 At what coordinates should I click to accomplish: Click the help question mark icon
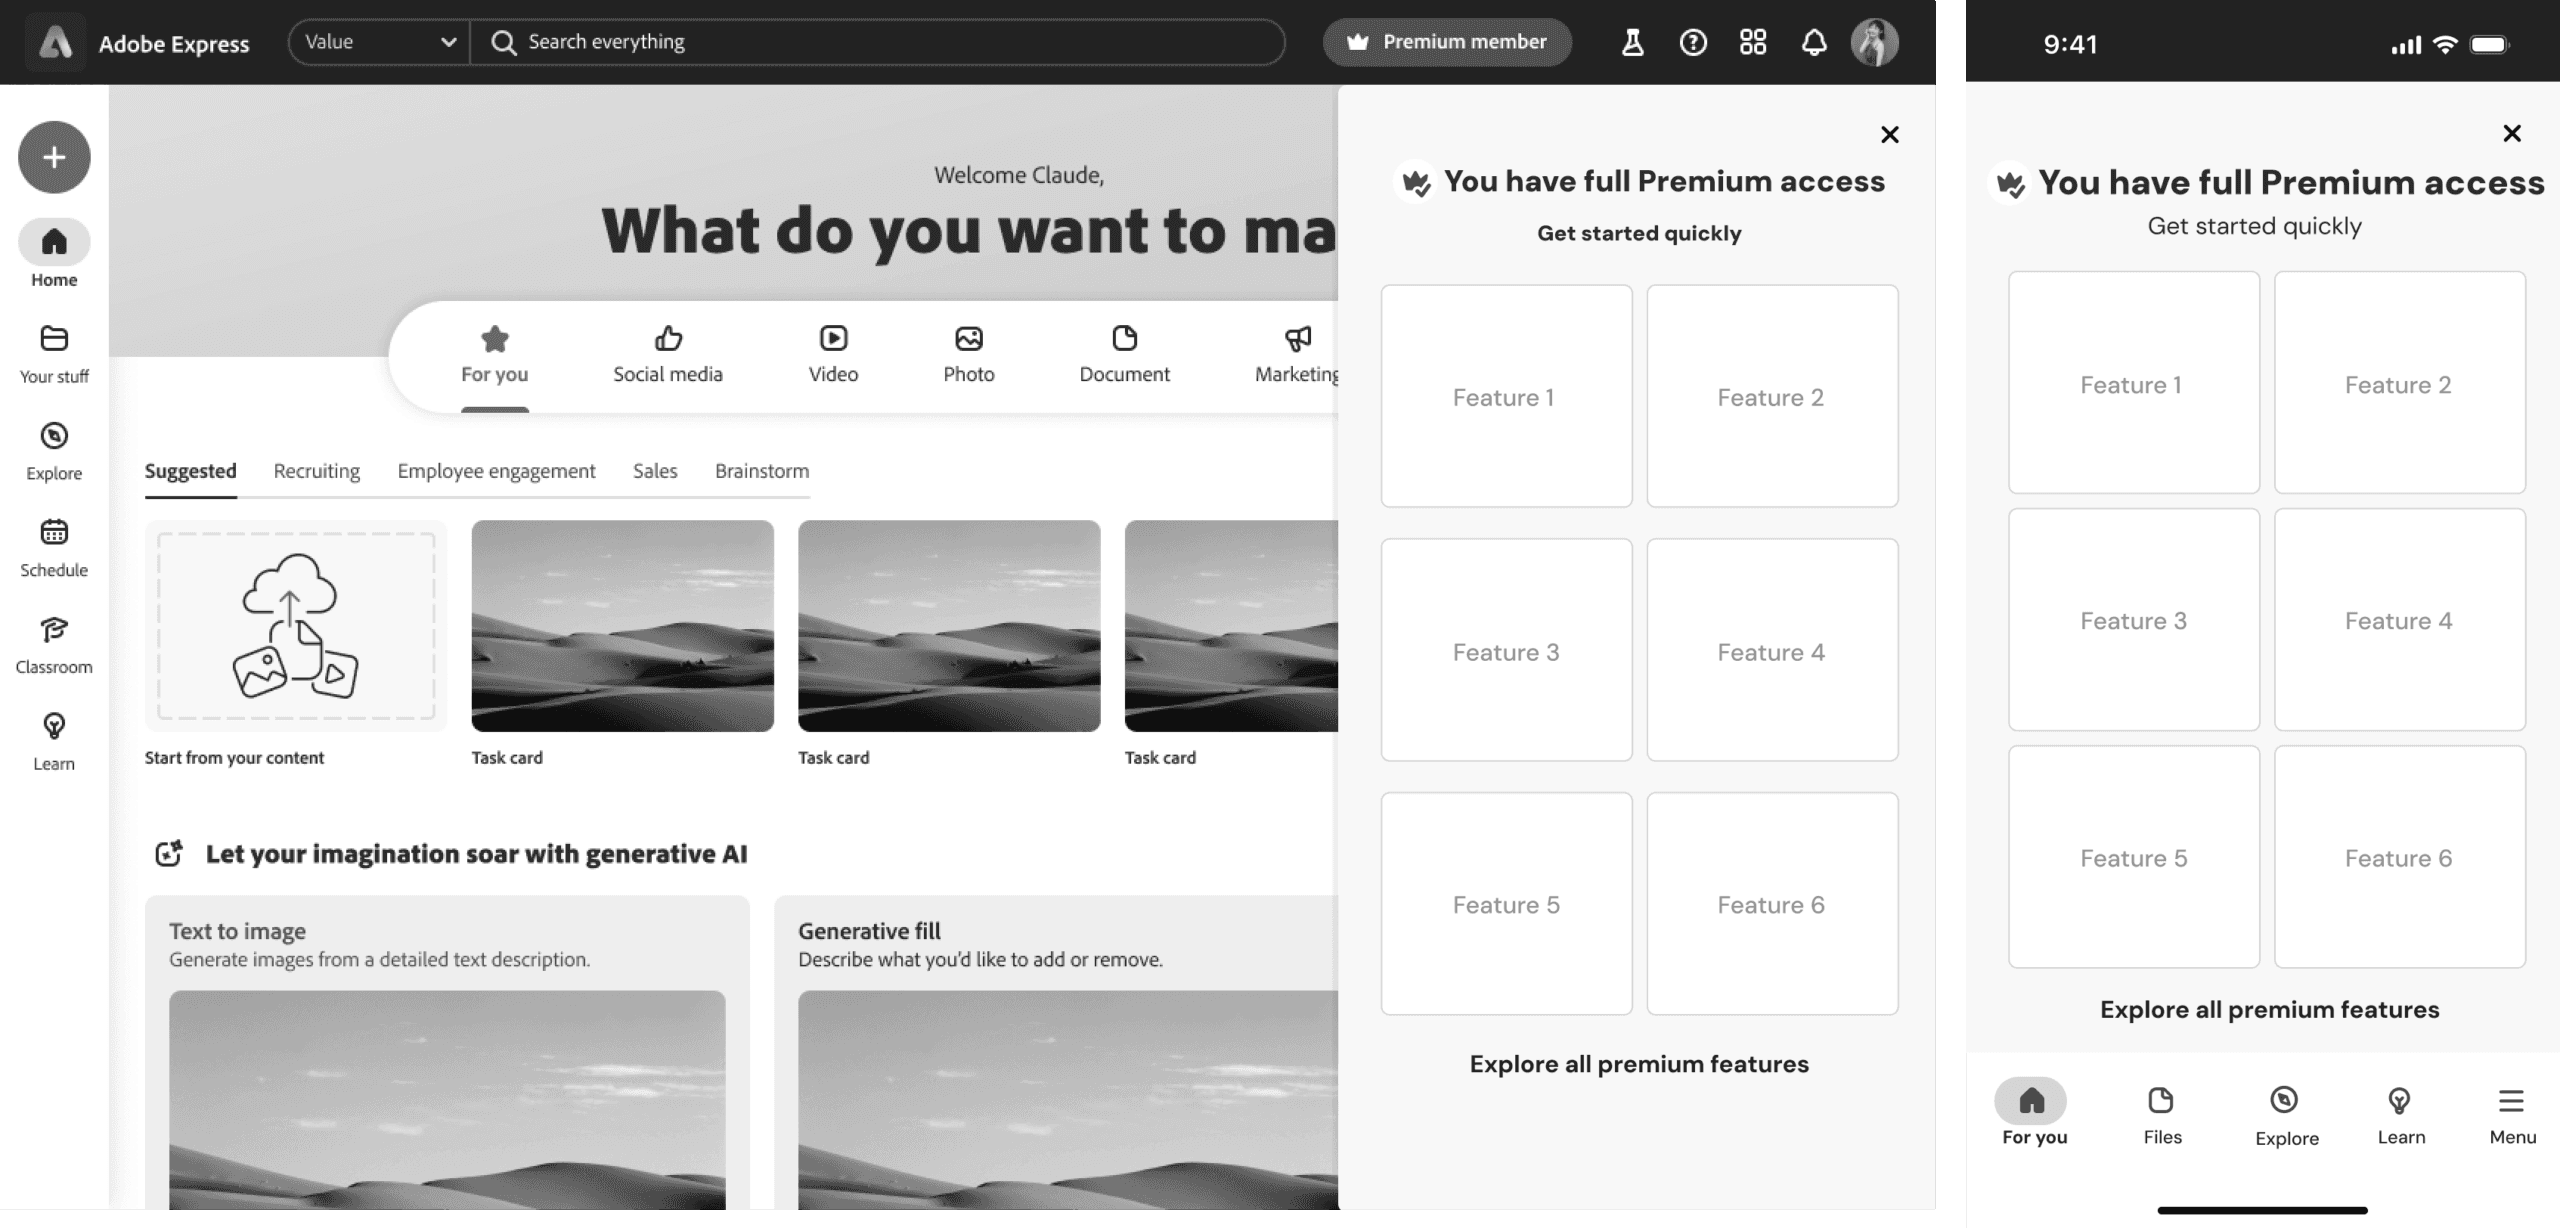point(1693,42)
